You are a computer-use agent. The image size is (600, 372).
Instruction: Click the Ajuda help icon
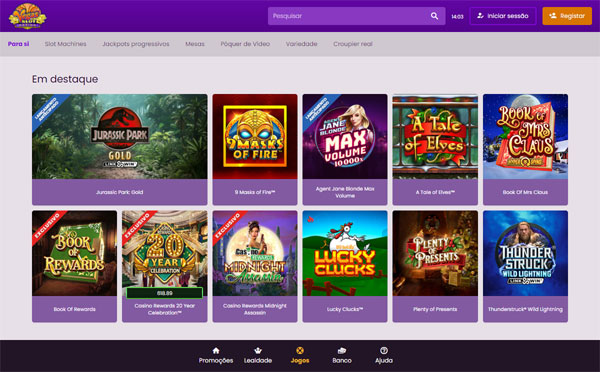coord(384,351)
